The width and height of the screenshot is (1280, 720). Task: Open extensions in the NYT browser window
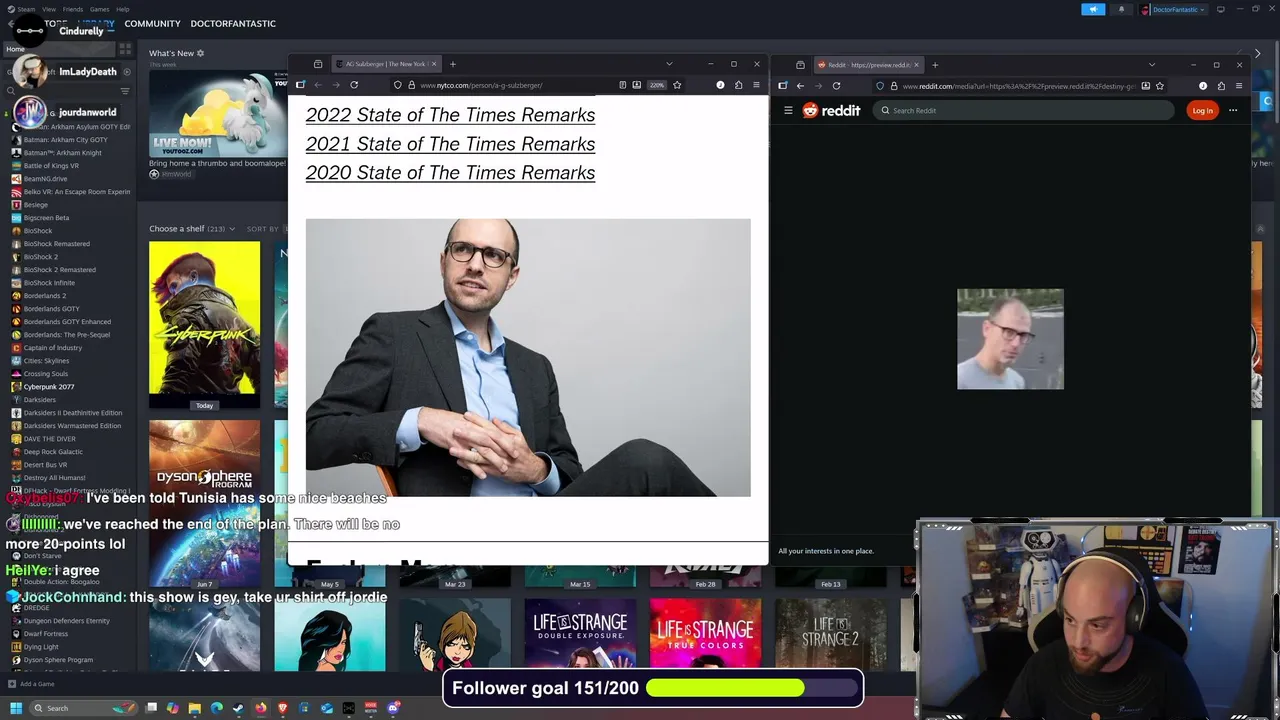click(x=738, y=85)
